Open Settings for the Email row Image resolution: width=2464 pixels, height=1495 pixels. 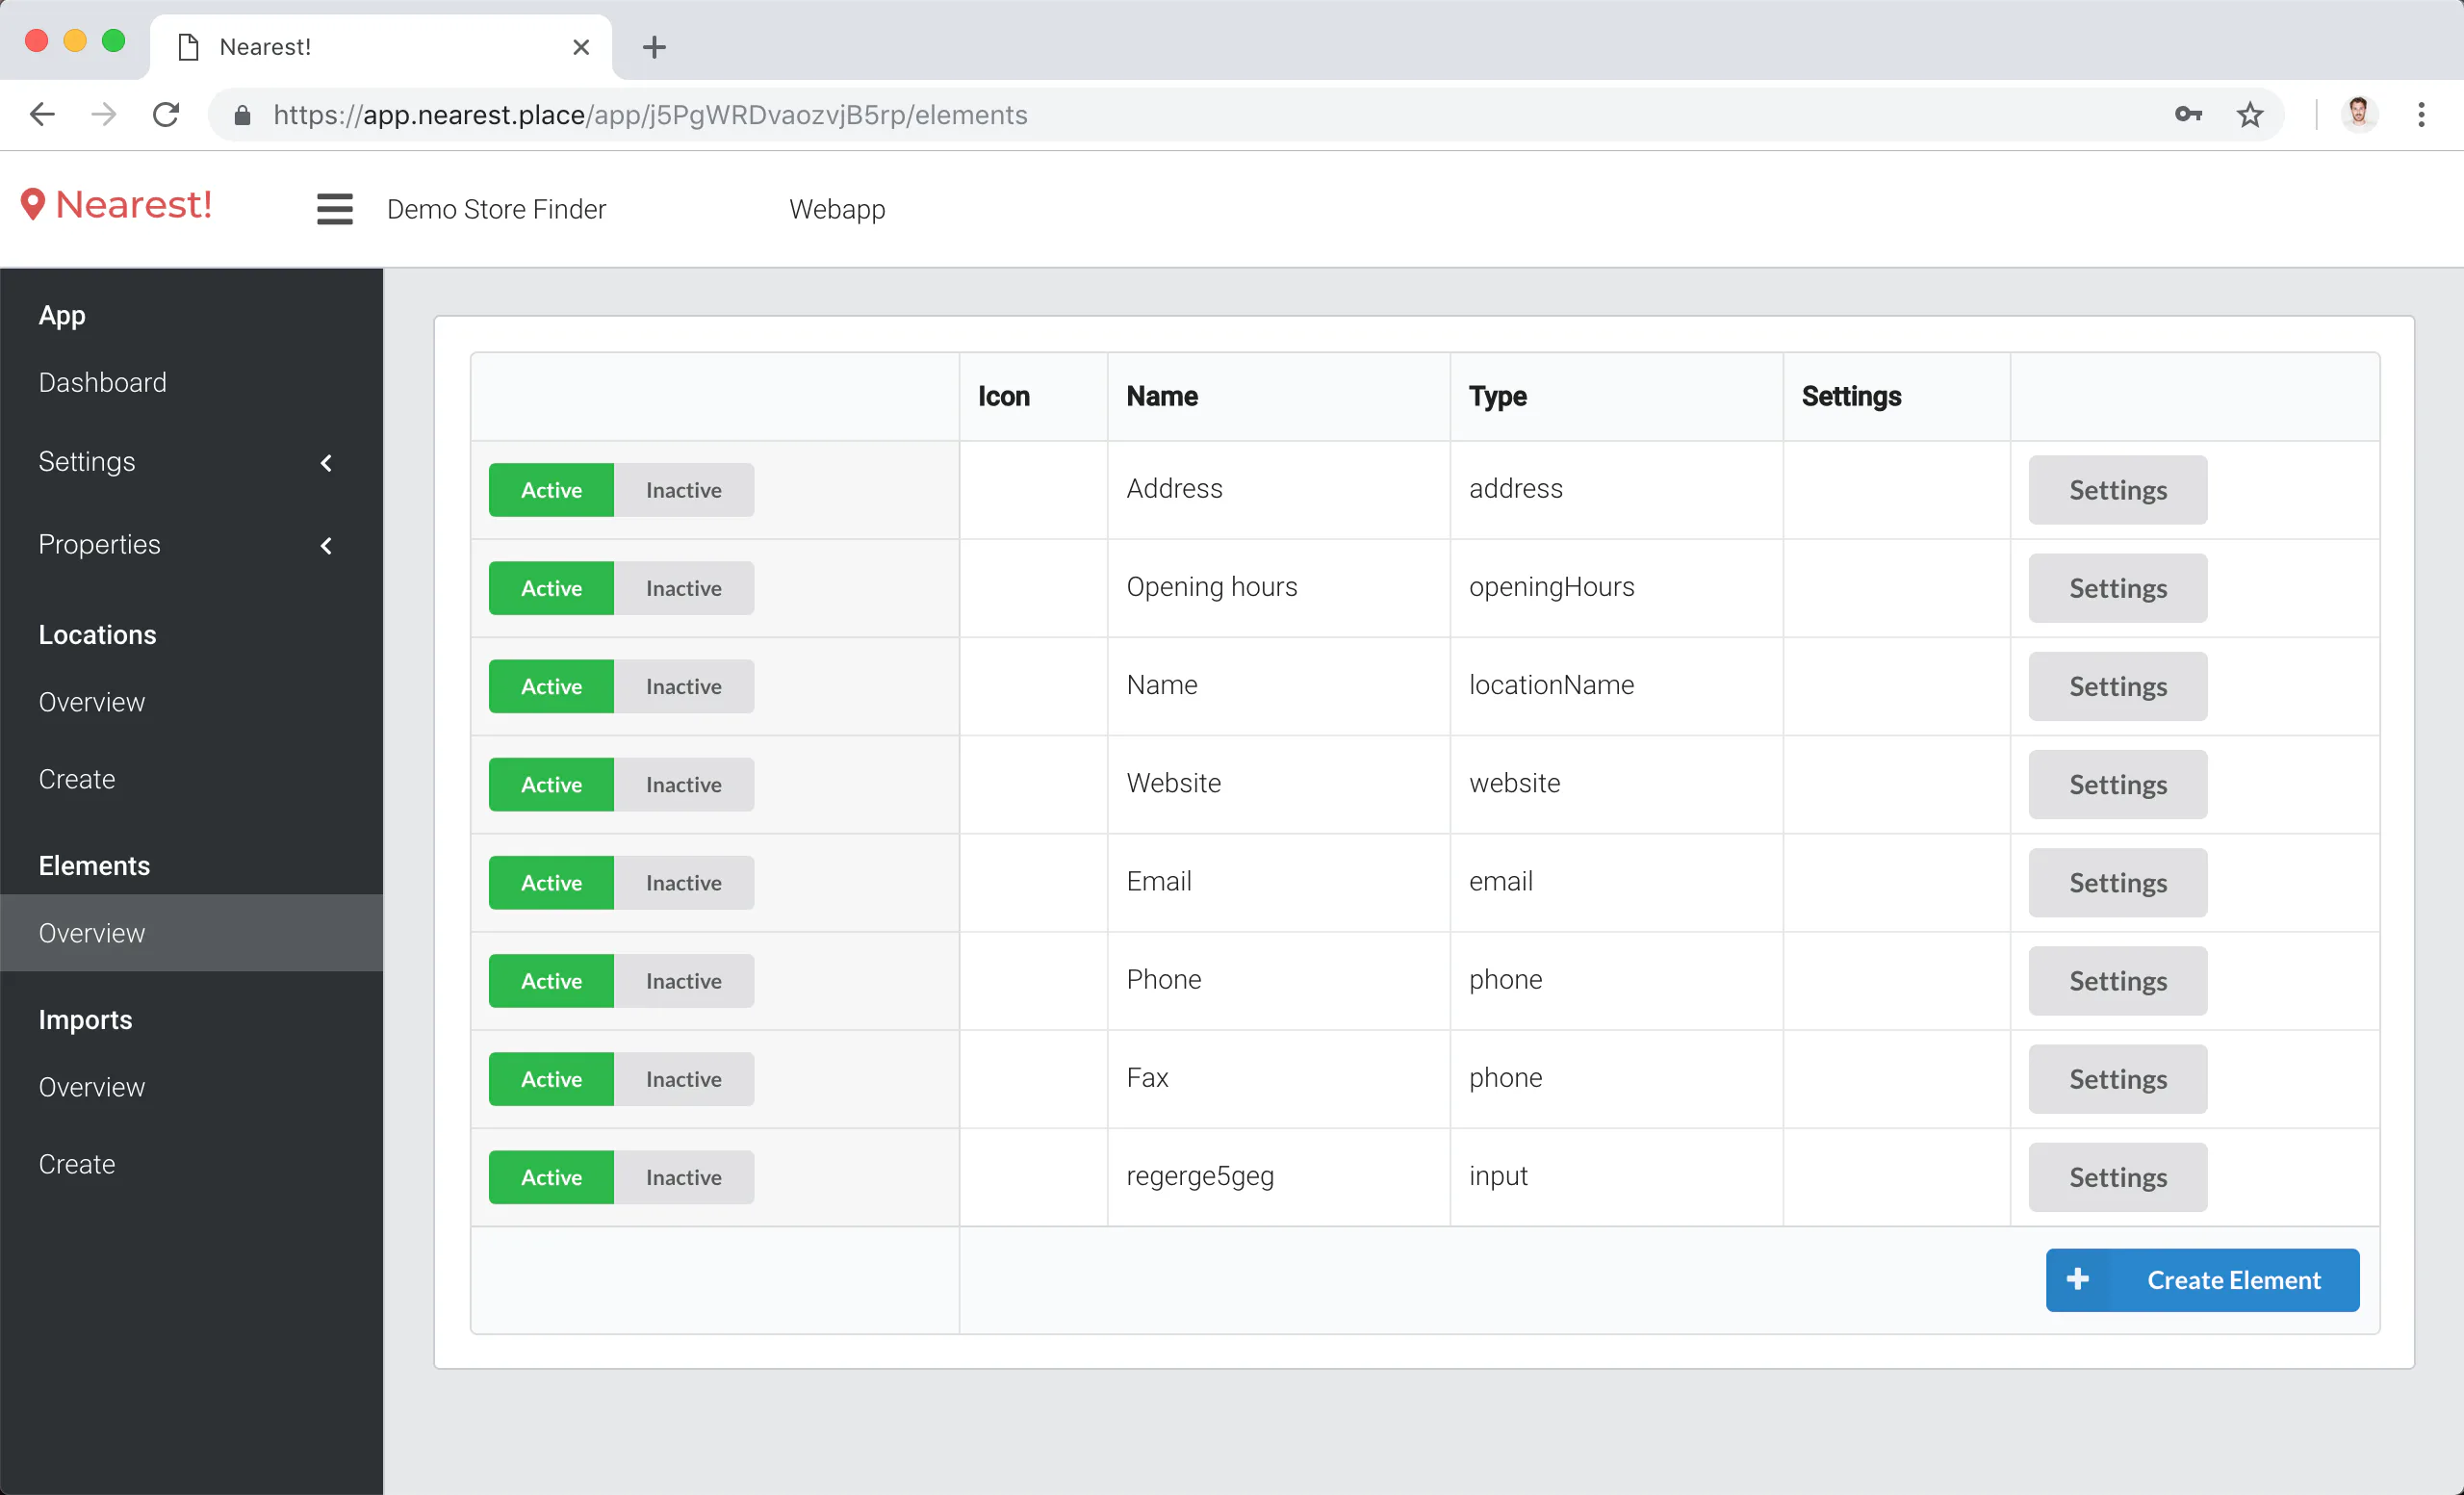pyautogui.click(x=2117, y=882)
